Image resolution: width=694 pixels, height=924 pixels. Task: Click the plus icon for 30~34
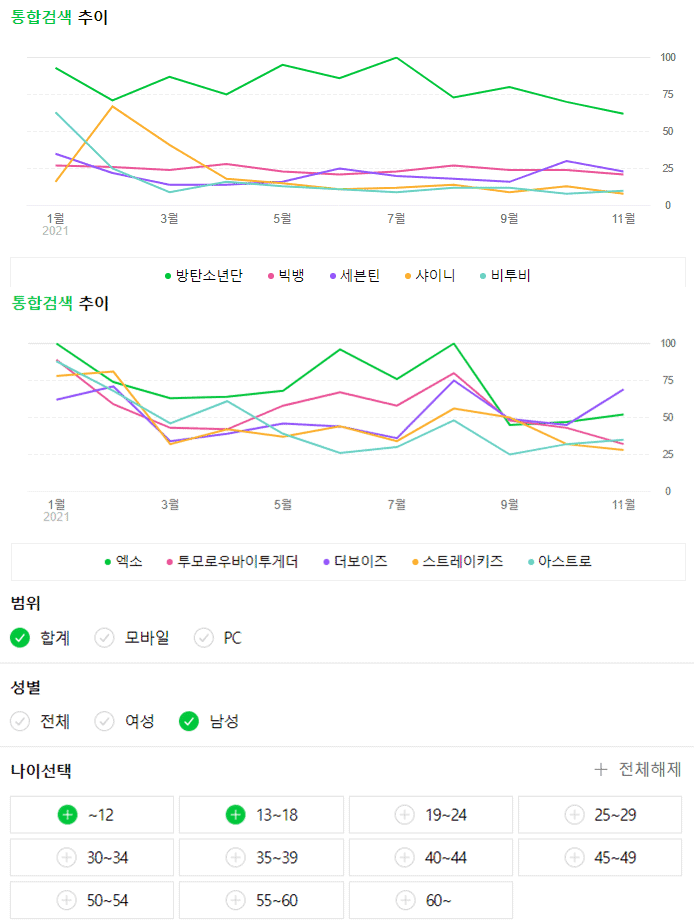pos(66,857)
